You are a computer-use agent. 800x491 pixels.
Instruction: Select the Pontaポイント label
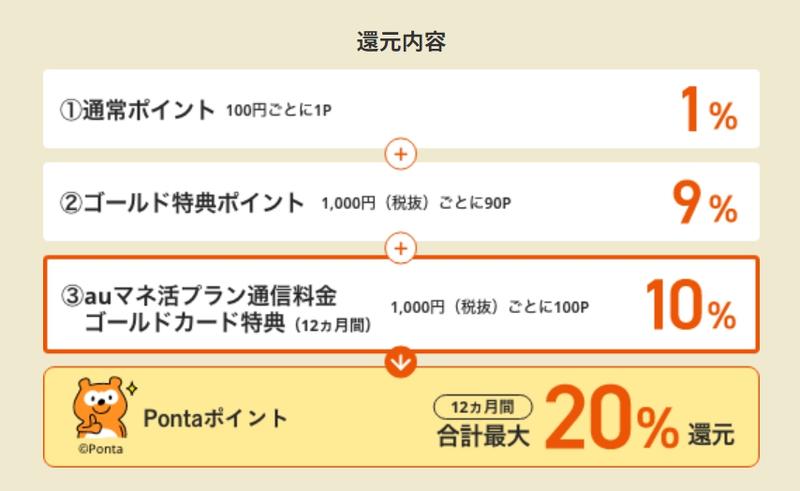[x=215, y=417]
